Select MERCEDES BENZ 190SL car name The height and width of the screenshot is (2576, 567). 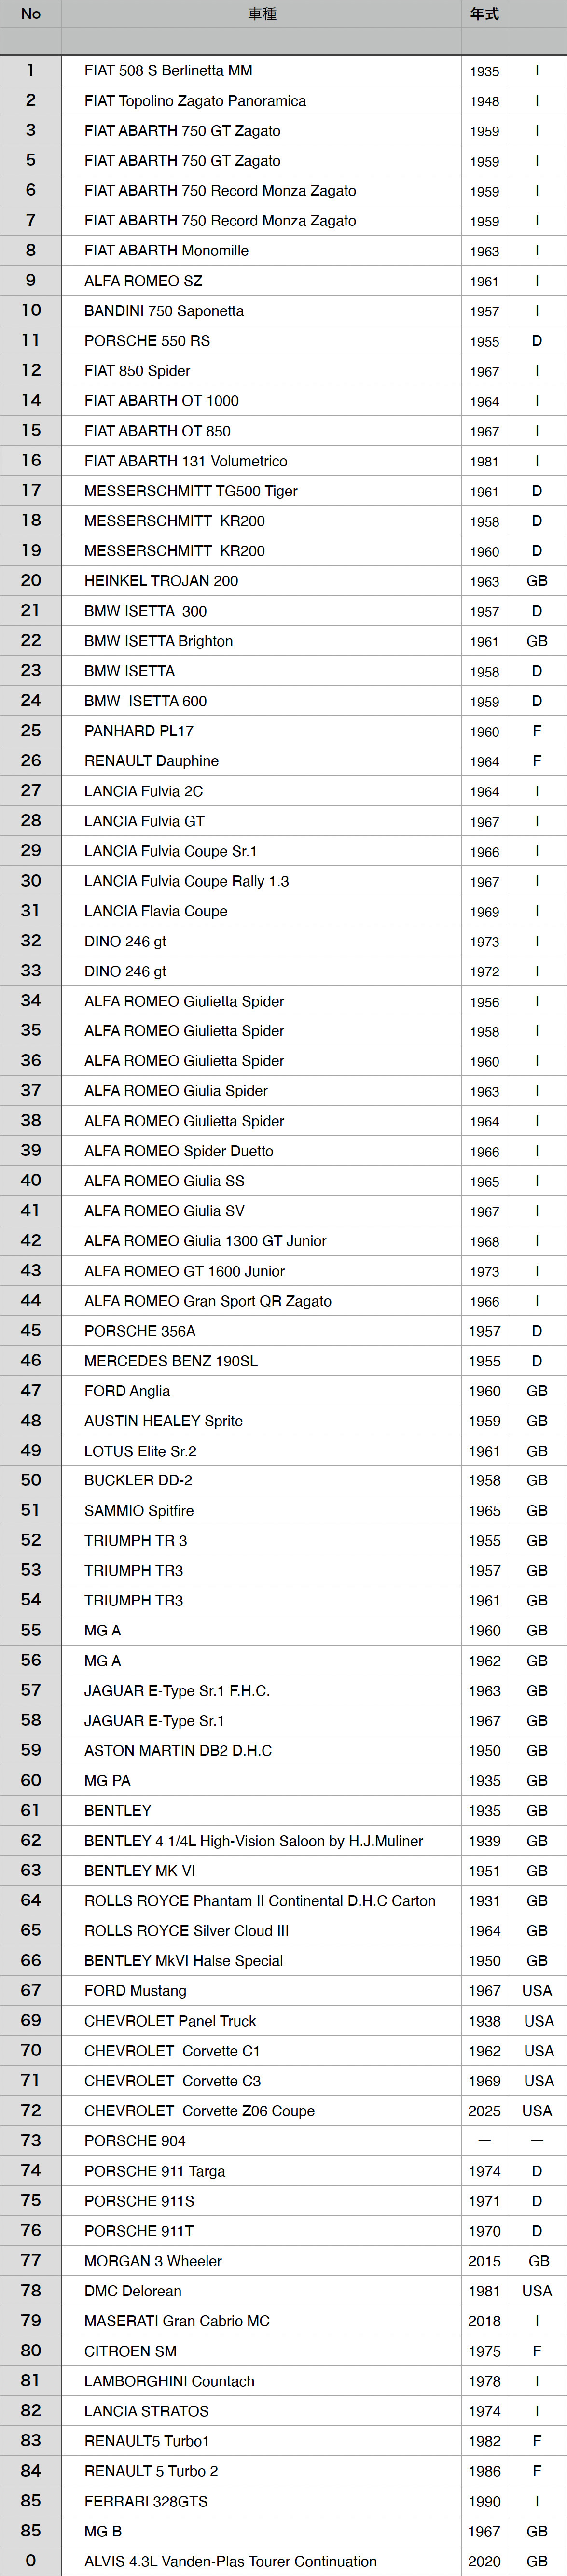pos(171,1361)
